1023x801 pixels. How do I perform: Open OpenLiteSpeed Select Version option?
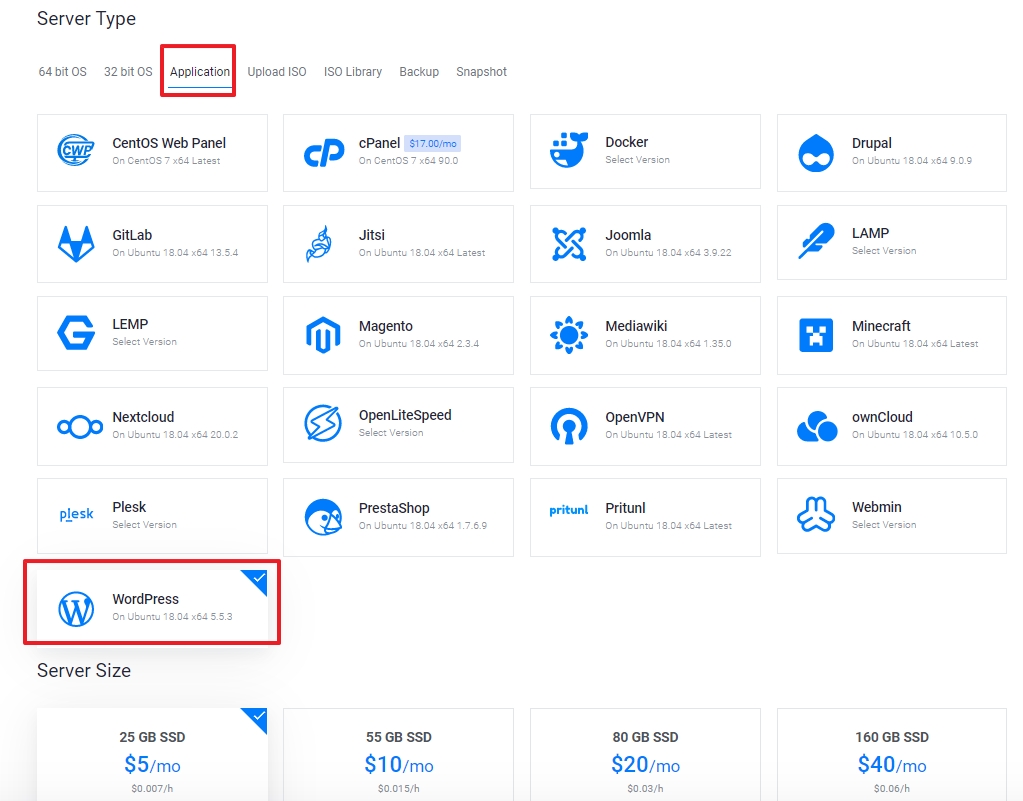391,432
